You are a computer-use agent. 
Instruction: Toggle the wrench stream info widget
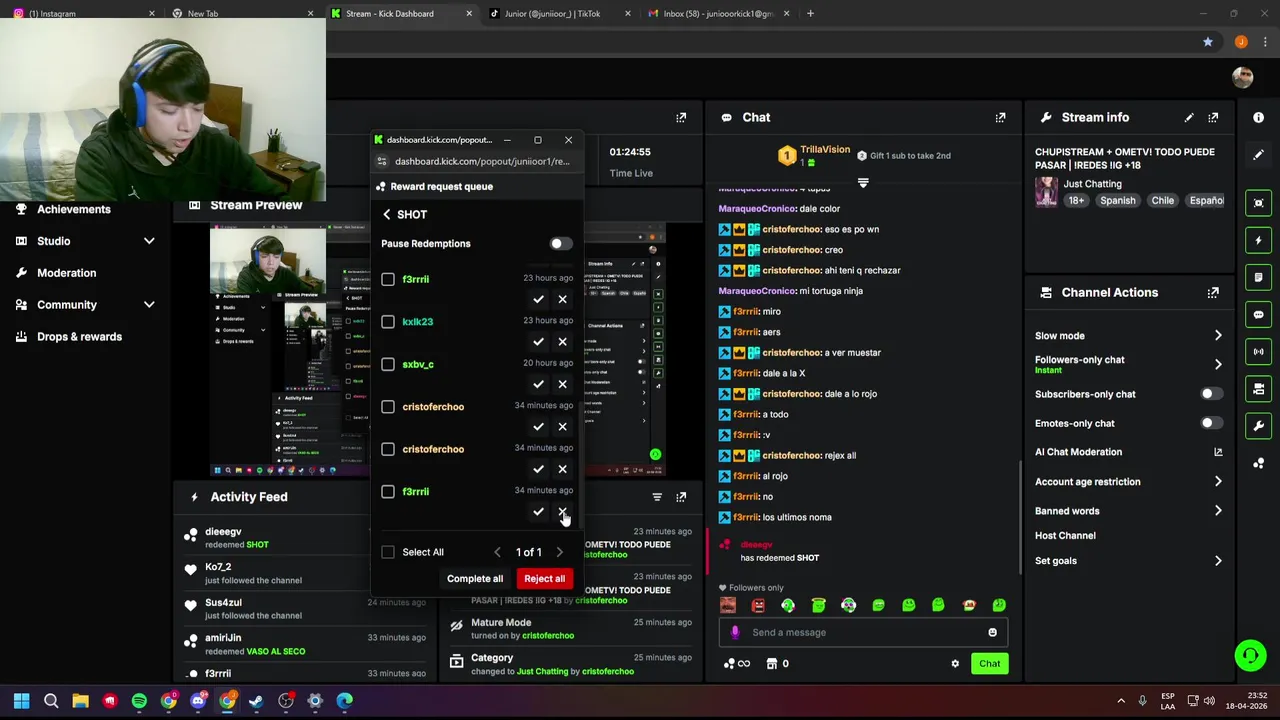[x=1258, y=425]
